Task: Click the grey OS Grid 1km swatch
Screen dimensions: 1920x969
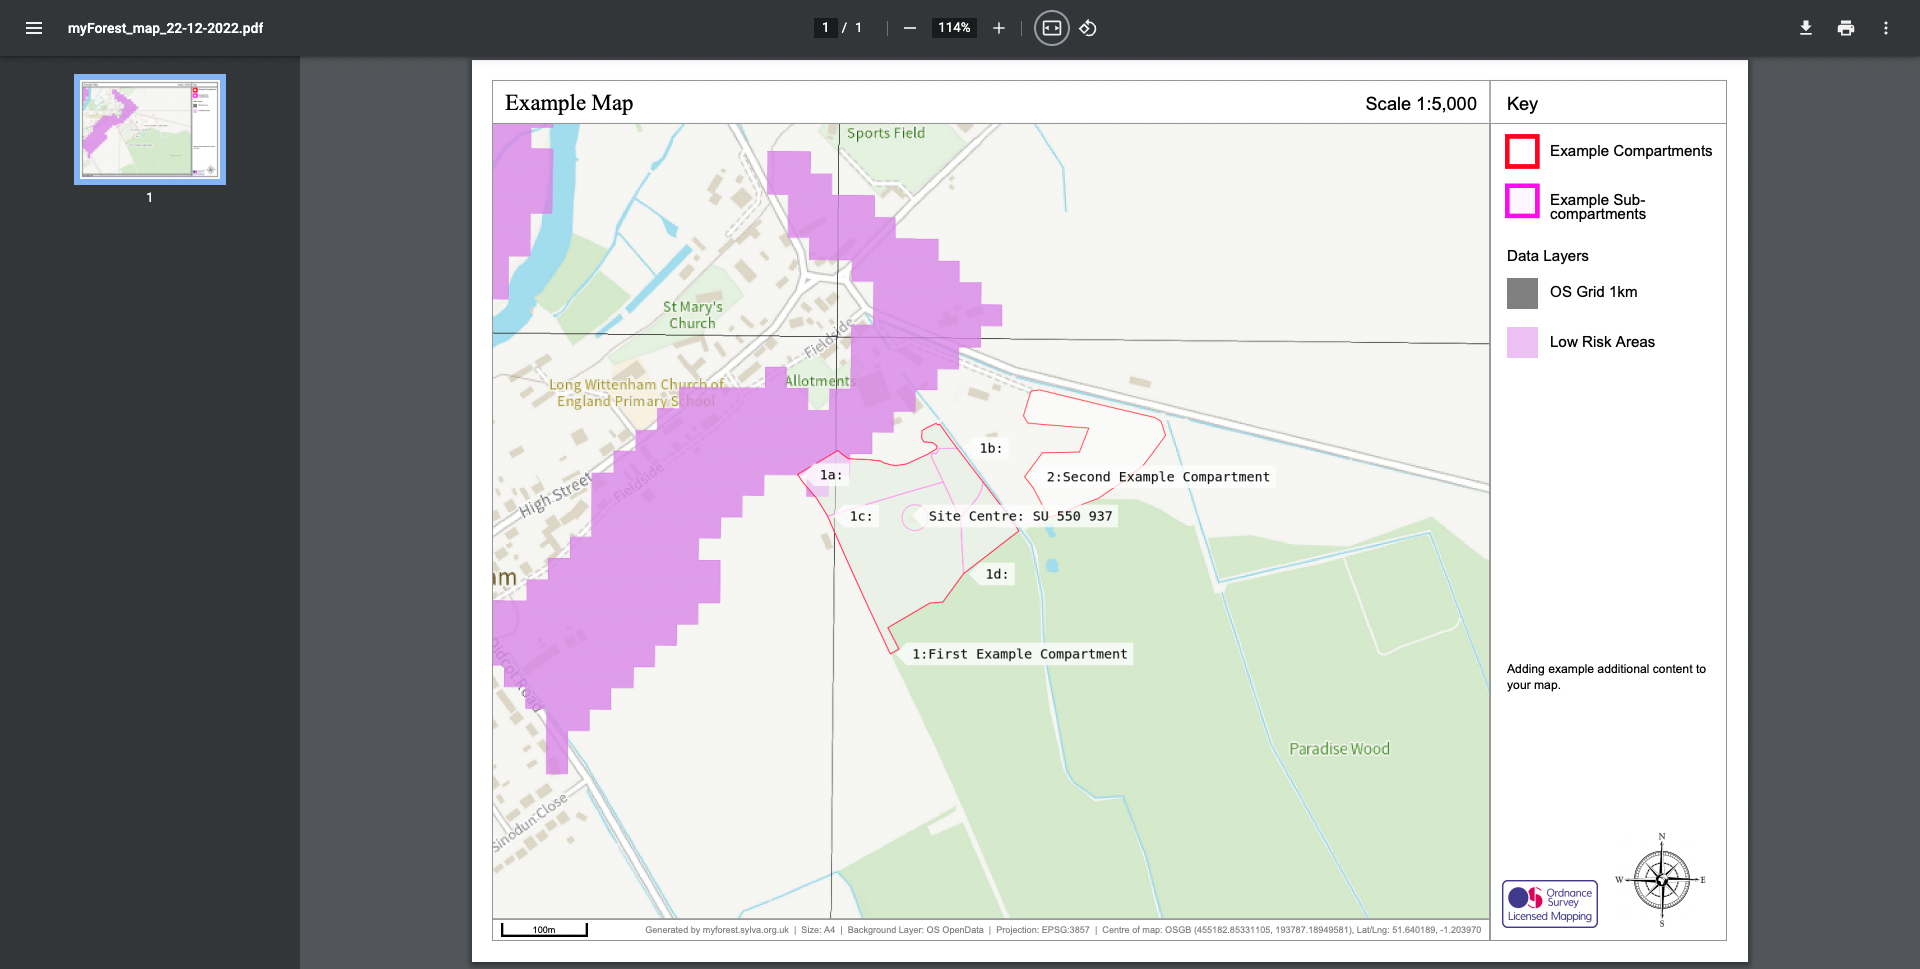Action: (x=1522, y=293)
